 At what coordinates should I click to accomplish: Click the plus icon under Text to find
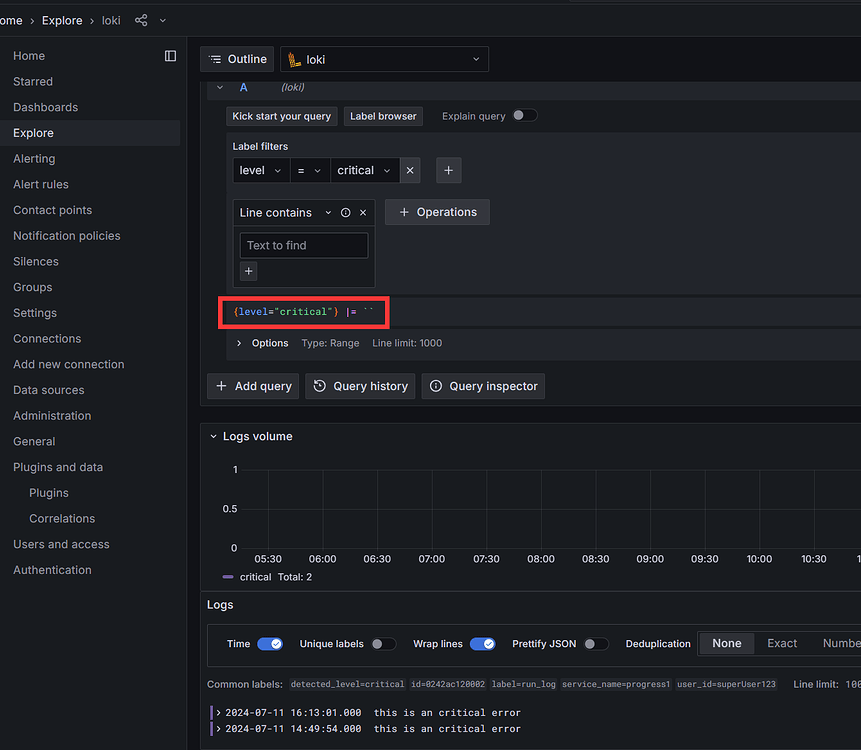[248, 270]
